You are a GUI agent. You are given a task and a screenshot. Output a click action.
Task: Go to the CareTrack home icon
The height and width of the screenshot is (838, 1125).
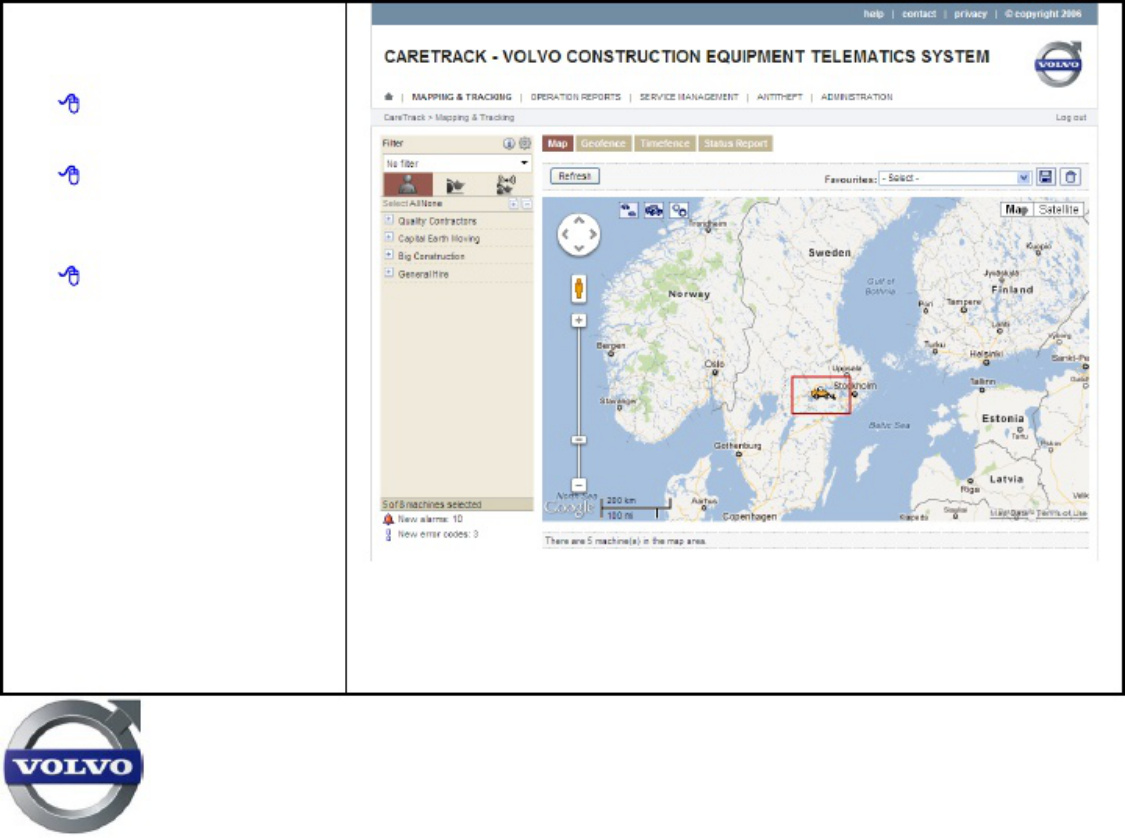(x=389, y=97)
